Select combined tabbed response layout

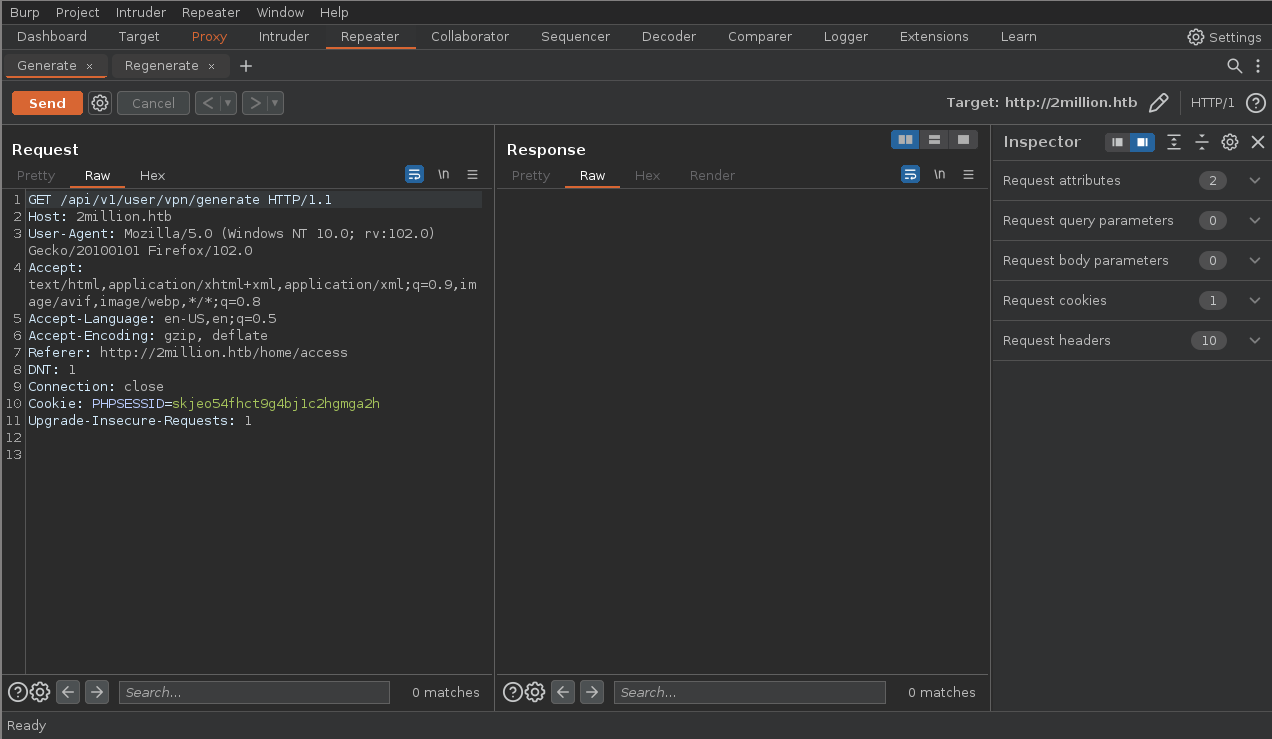(963, 140)
